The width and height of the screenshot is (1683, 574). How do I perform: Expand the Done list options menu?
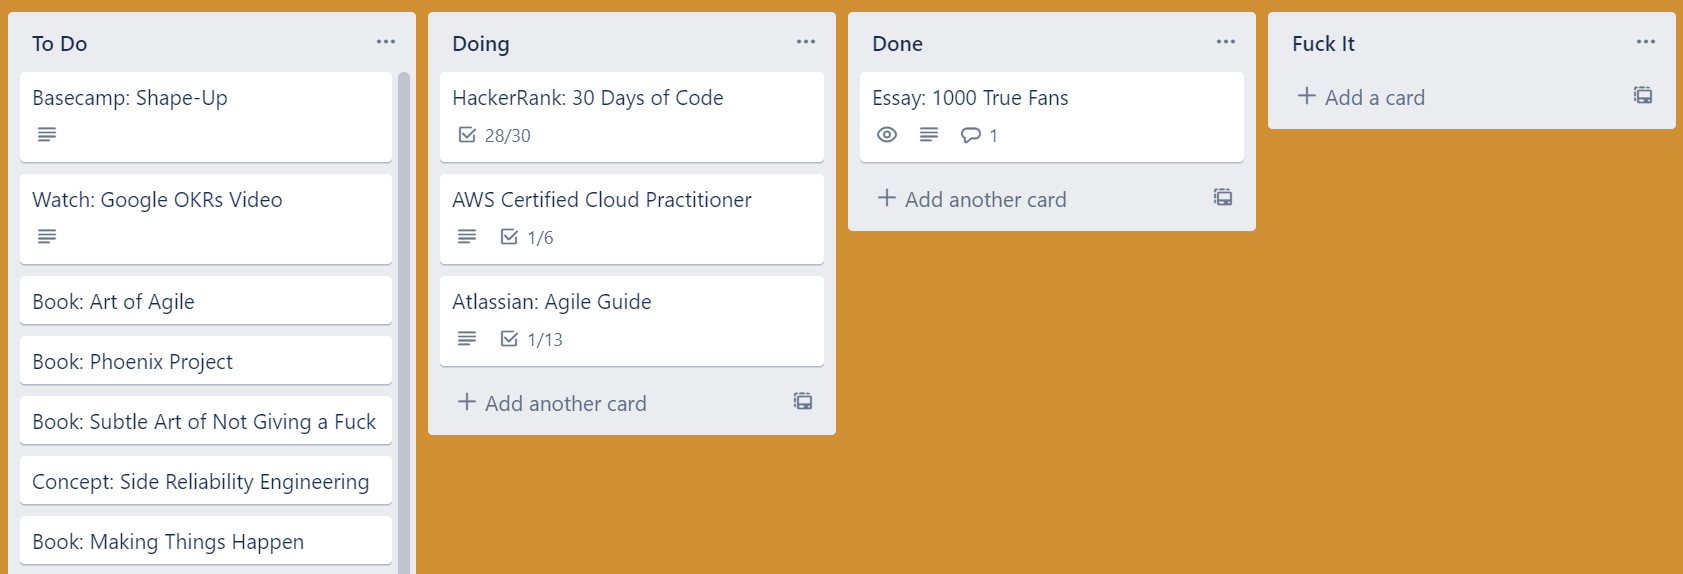pyautogui.click(x=1226, y=42)
